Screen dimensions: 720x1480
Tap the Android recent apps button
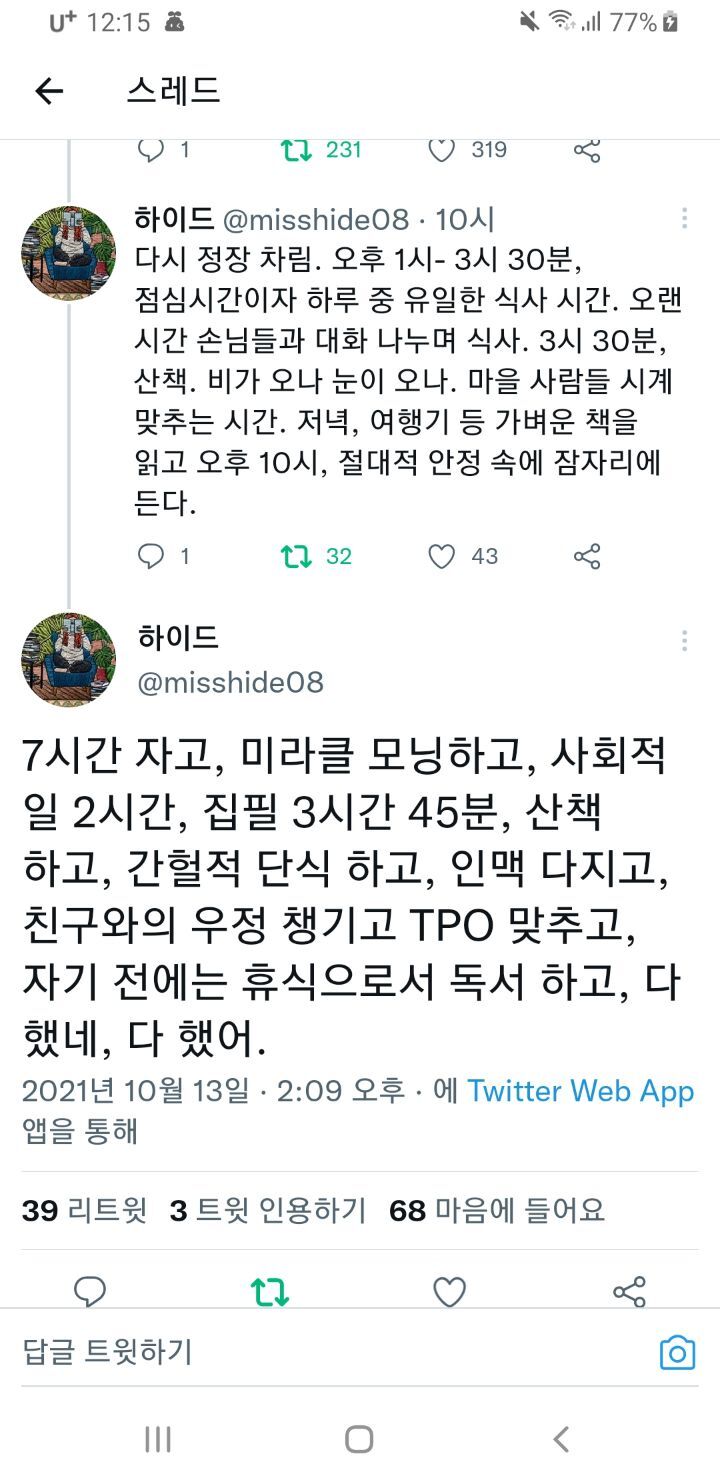158,1439
